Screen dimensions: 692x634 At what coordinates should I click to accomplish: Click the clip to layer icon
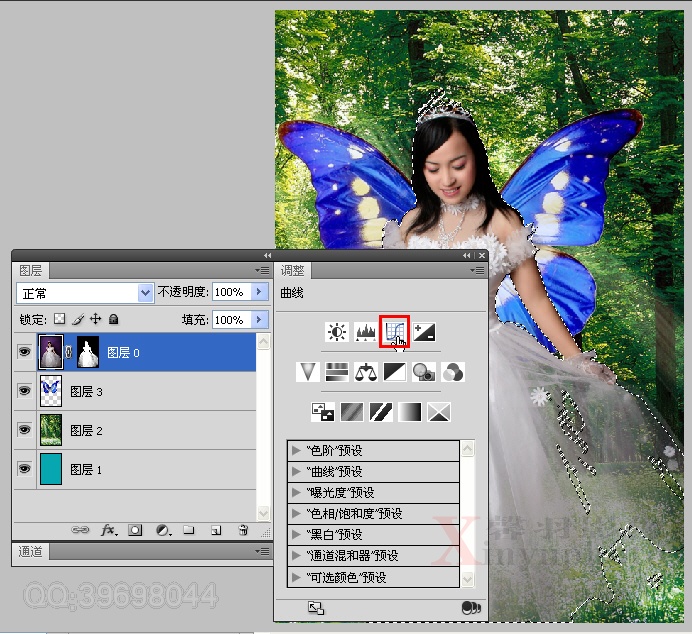coord(471,608)
